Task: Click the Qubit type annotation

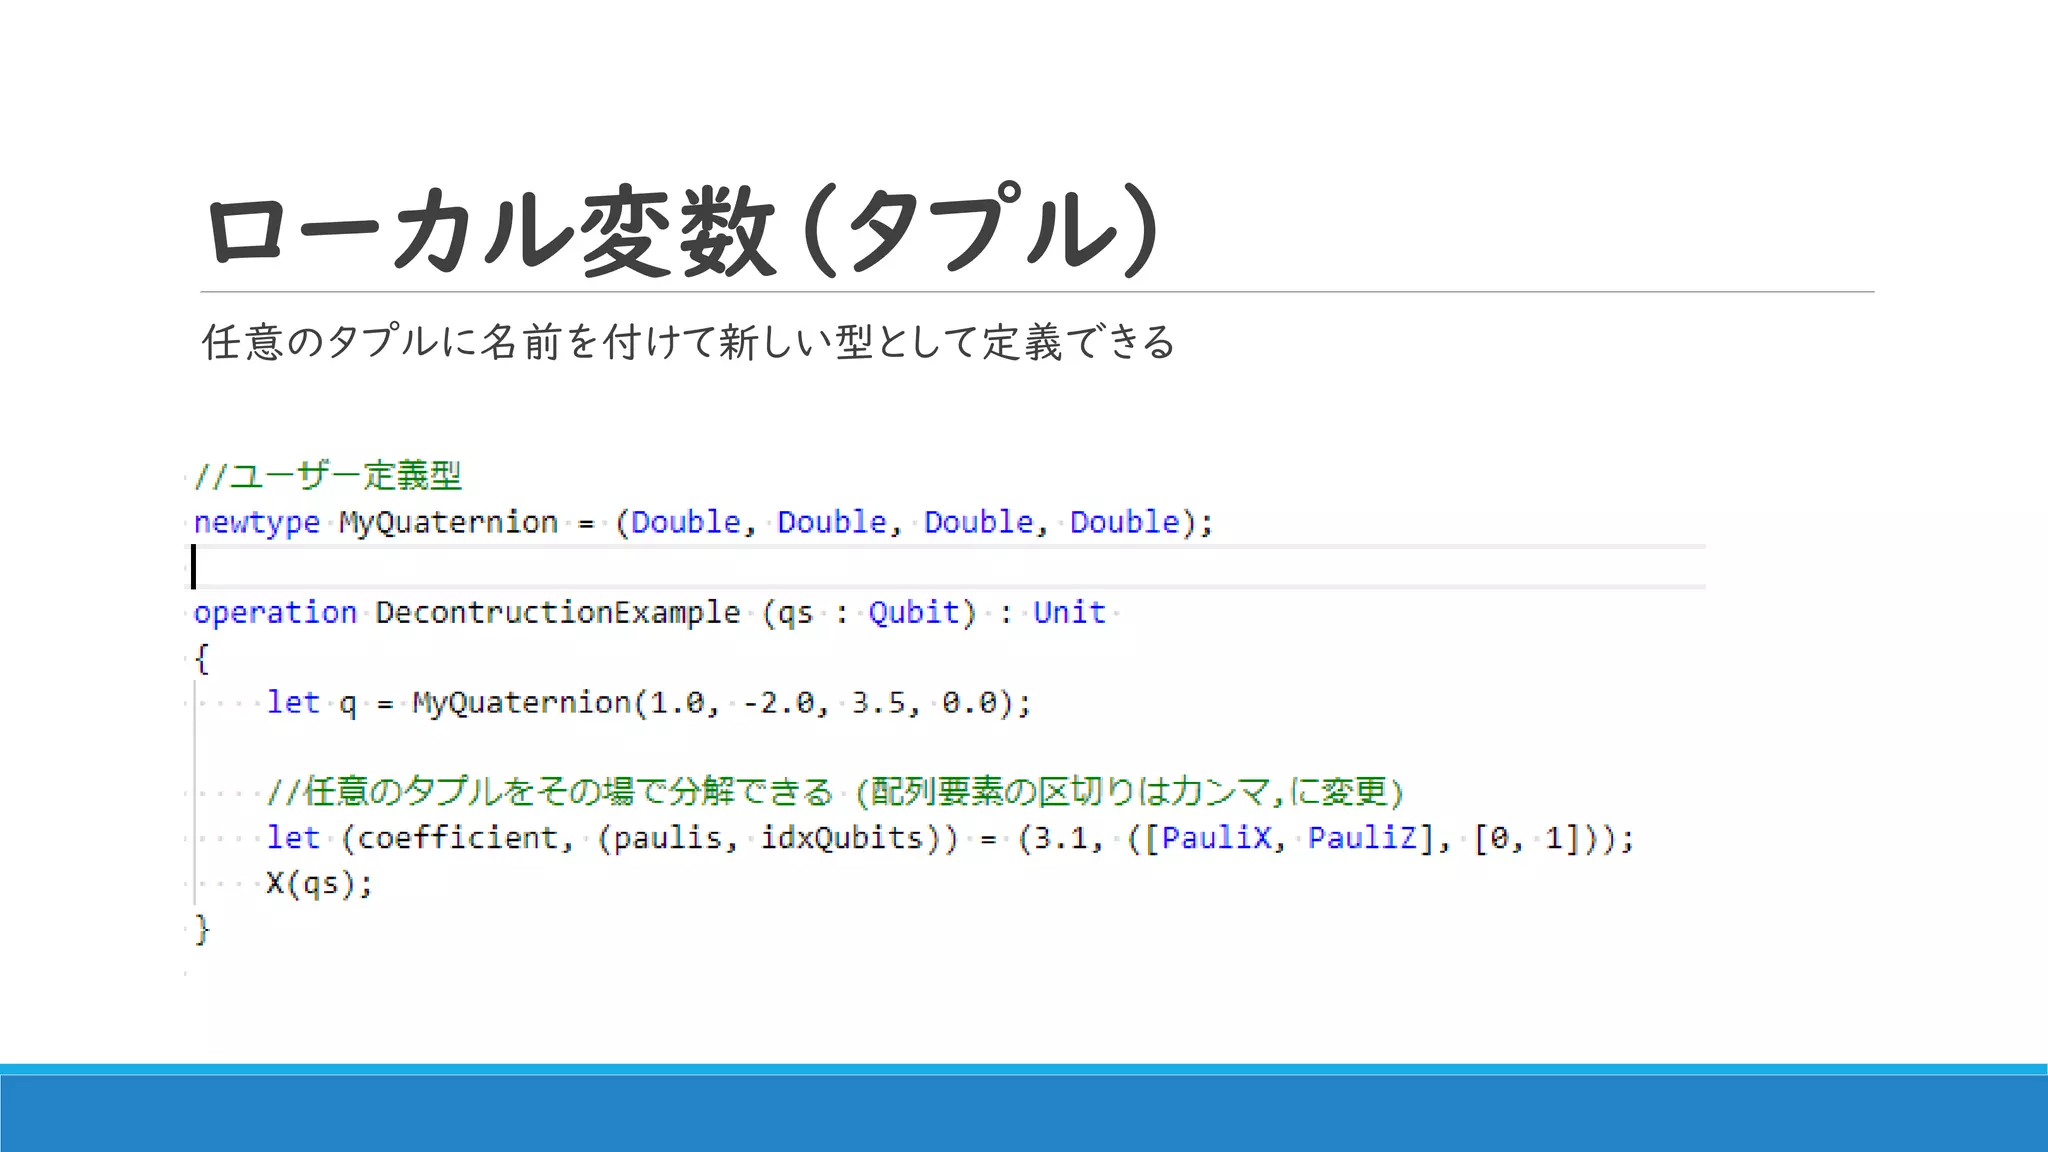Action: (x=913, y=613)
